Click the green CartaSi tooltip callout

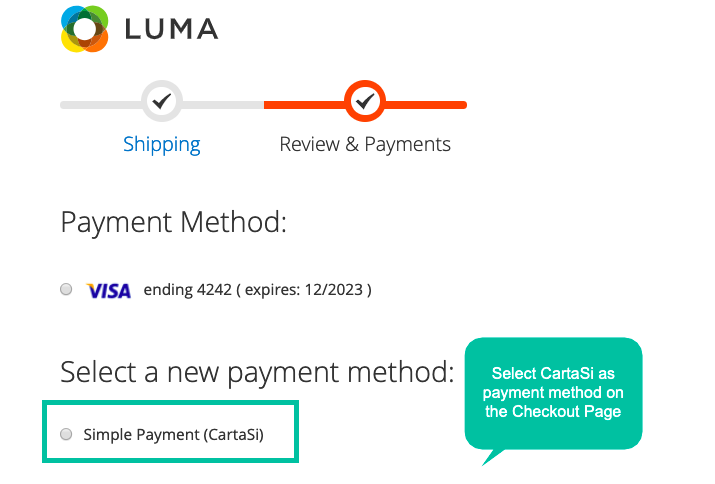coord(553,393)
